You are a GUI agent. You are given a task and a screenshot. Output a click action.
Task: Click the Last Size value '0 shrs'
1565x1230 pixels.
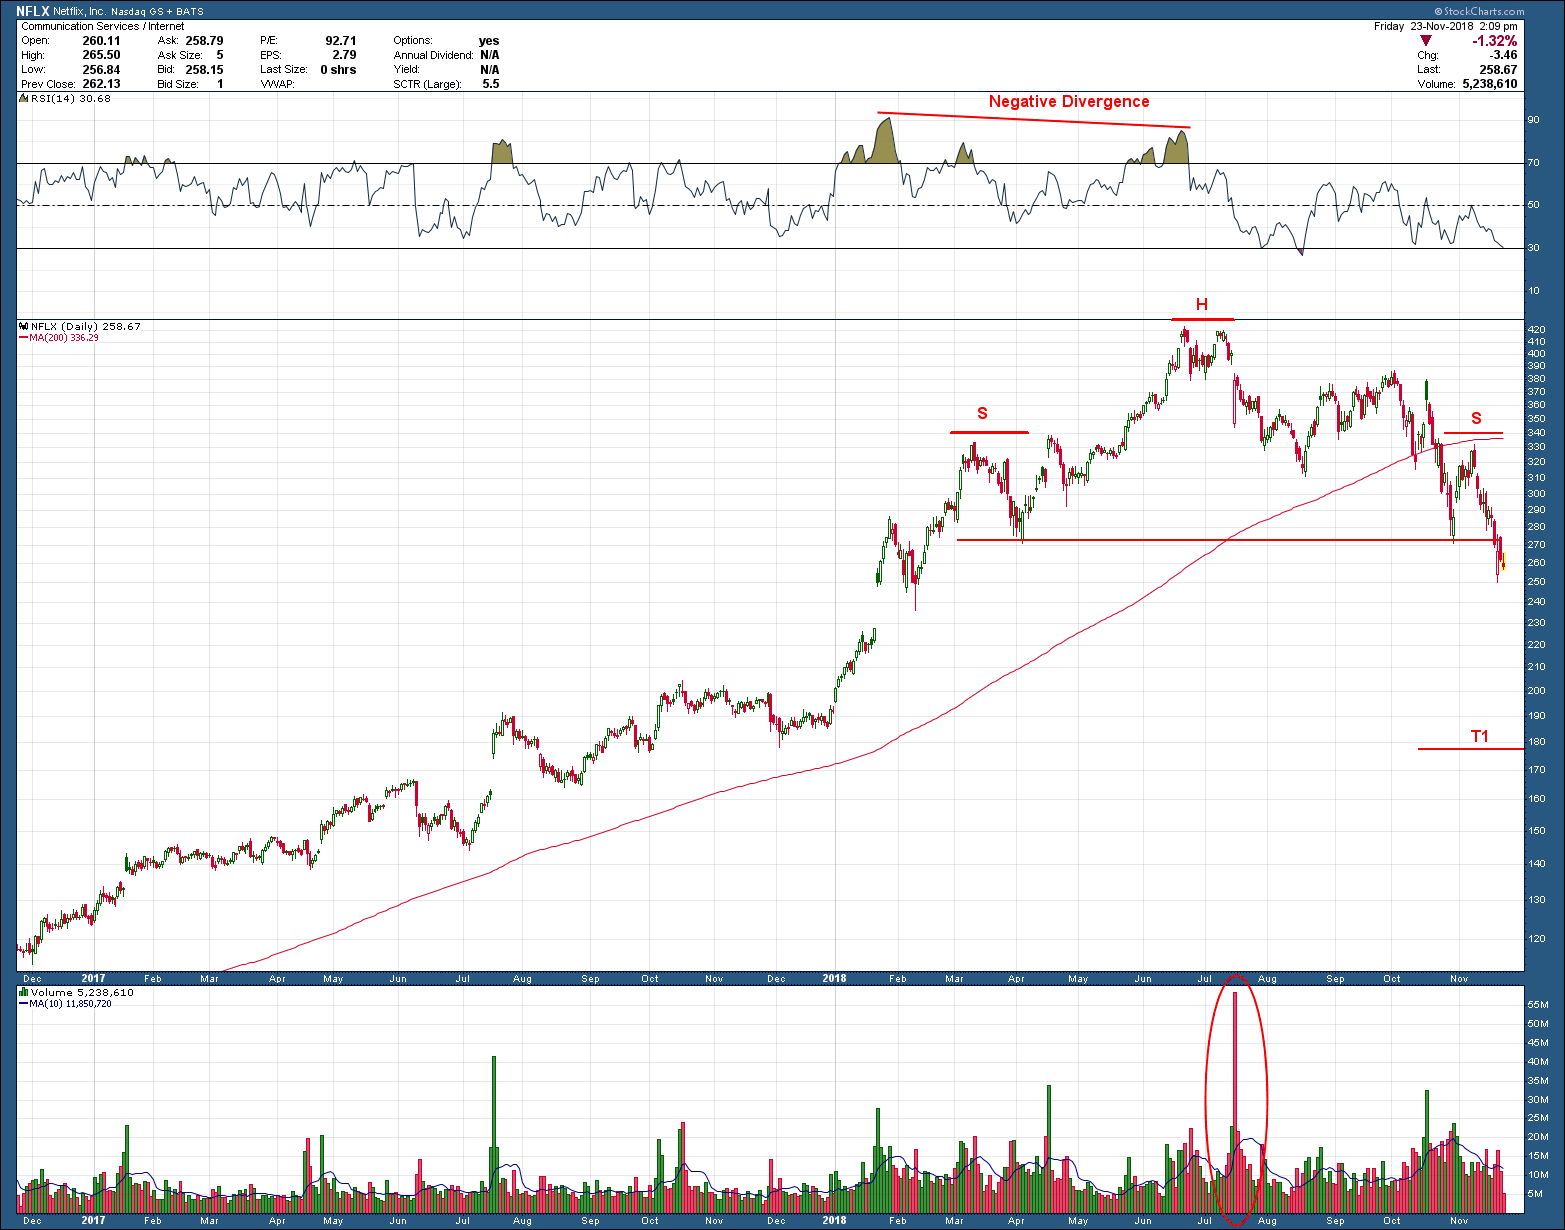pyautogui.click(x=338, y=70)
